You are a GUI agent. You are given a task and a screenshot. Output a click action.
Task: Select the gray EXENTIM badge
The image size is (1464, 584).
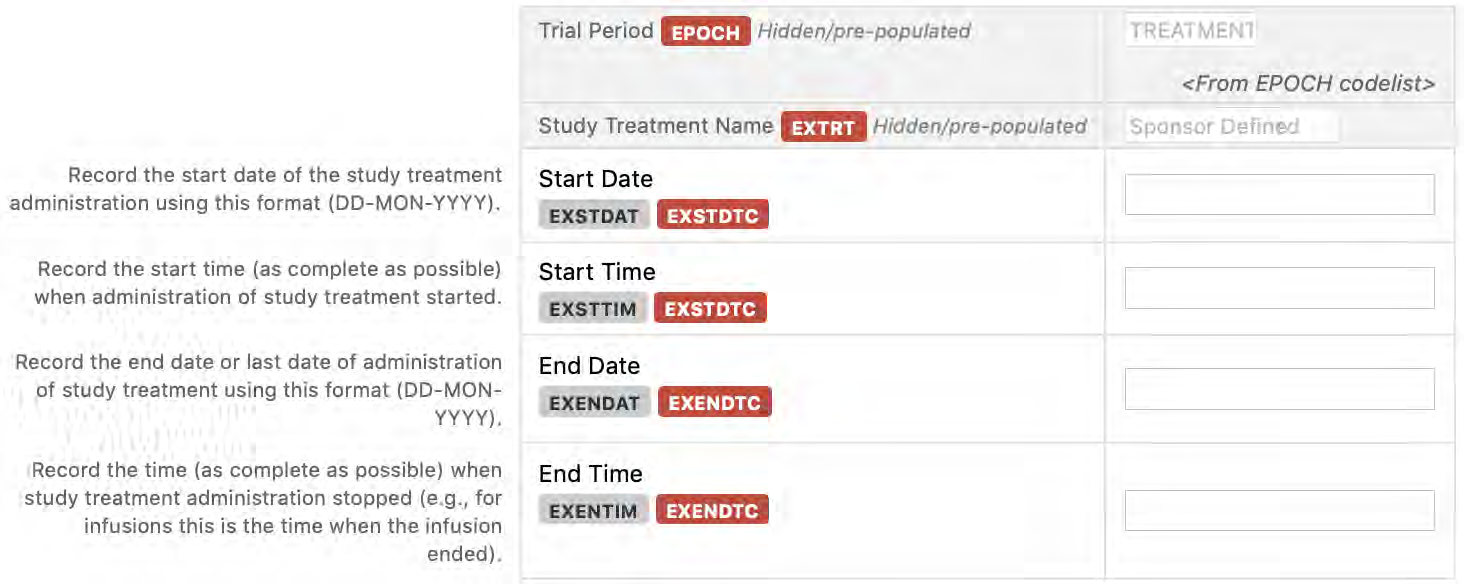coord(593,511)
